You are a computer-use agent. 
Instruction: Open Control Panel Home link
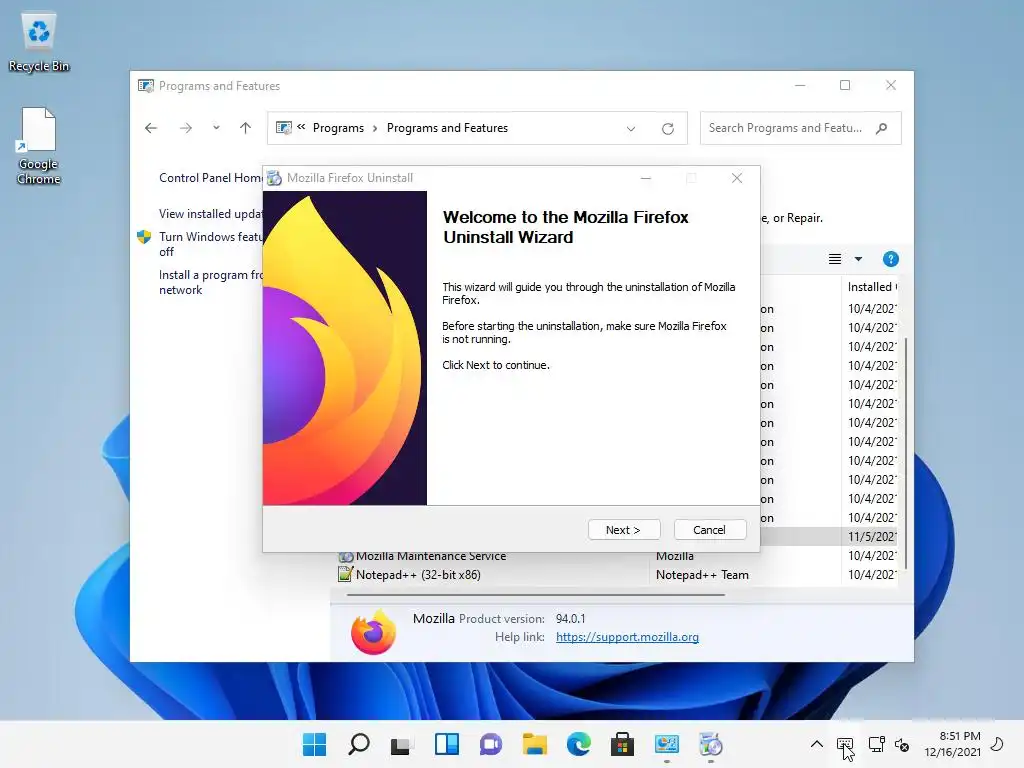(x=210, y=178)
